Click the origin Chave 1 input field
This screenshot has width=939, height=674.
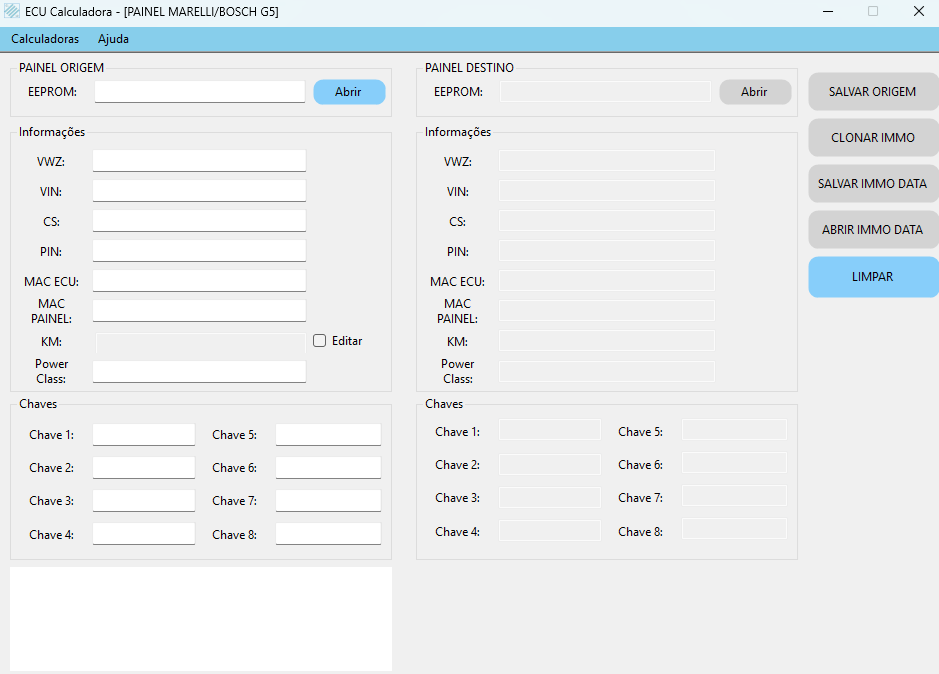[144, 435]
